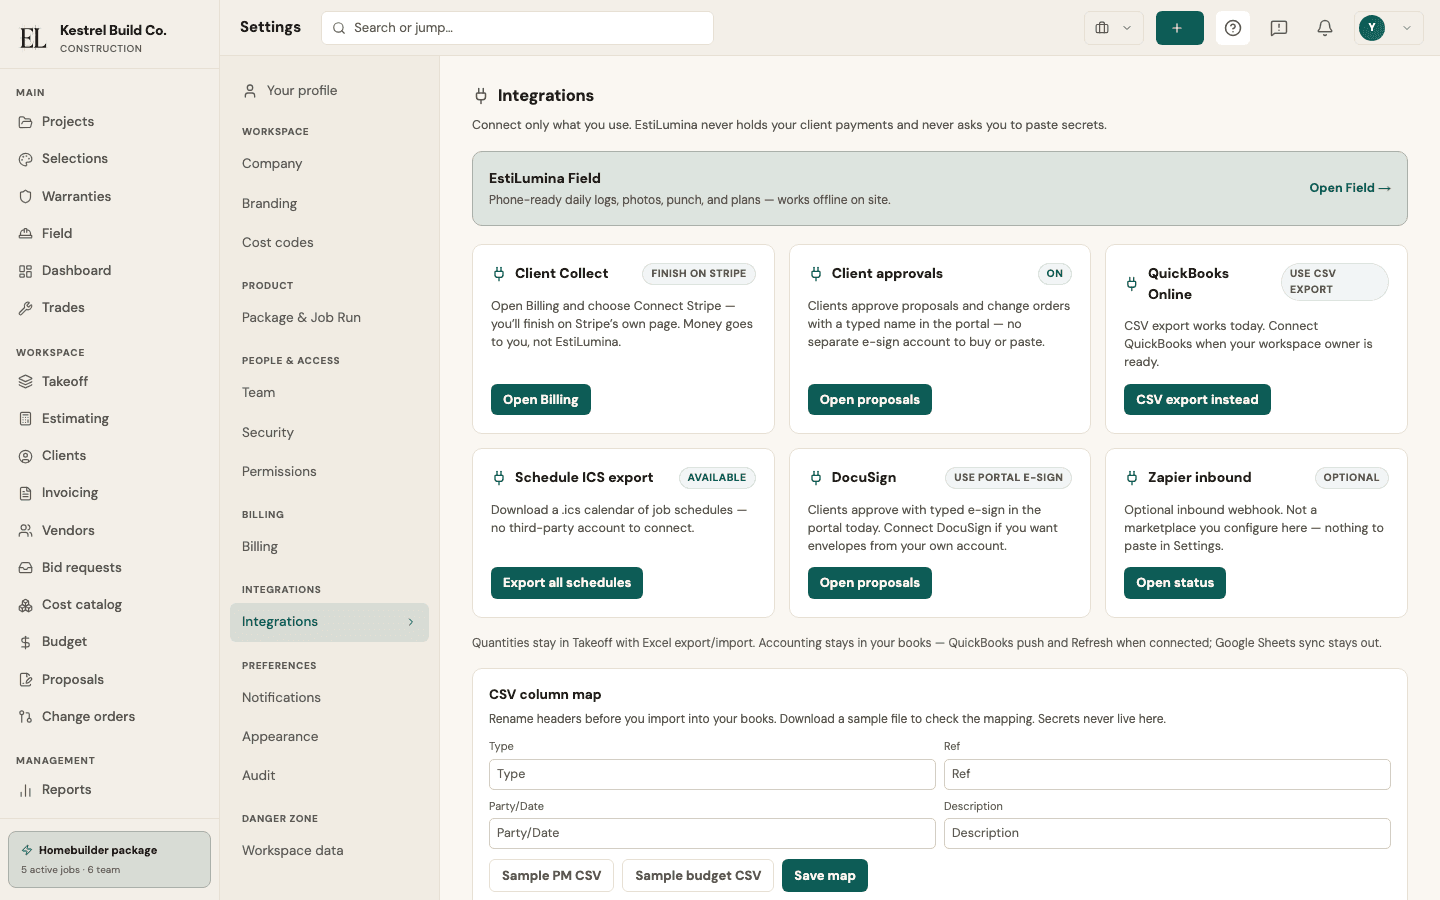Click the Takeoff layers icon

coord(26,382)
